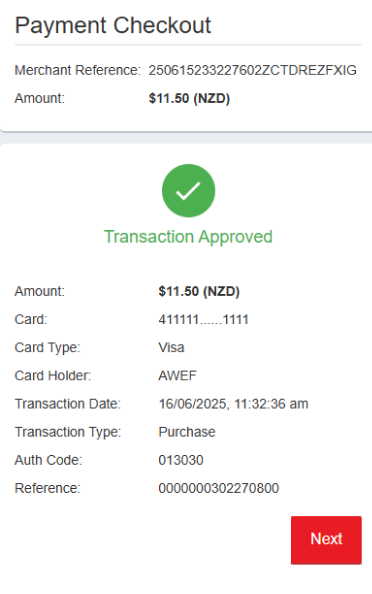Viewport: 372px width, 594px height.
Task: Click the Merchant Reference label
Action: 77,70
